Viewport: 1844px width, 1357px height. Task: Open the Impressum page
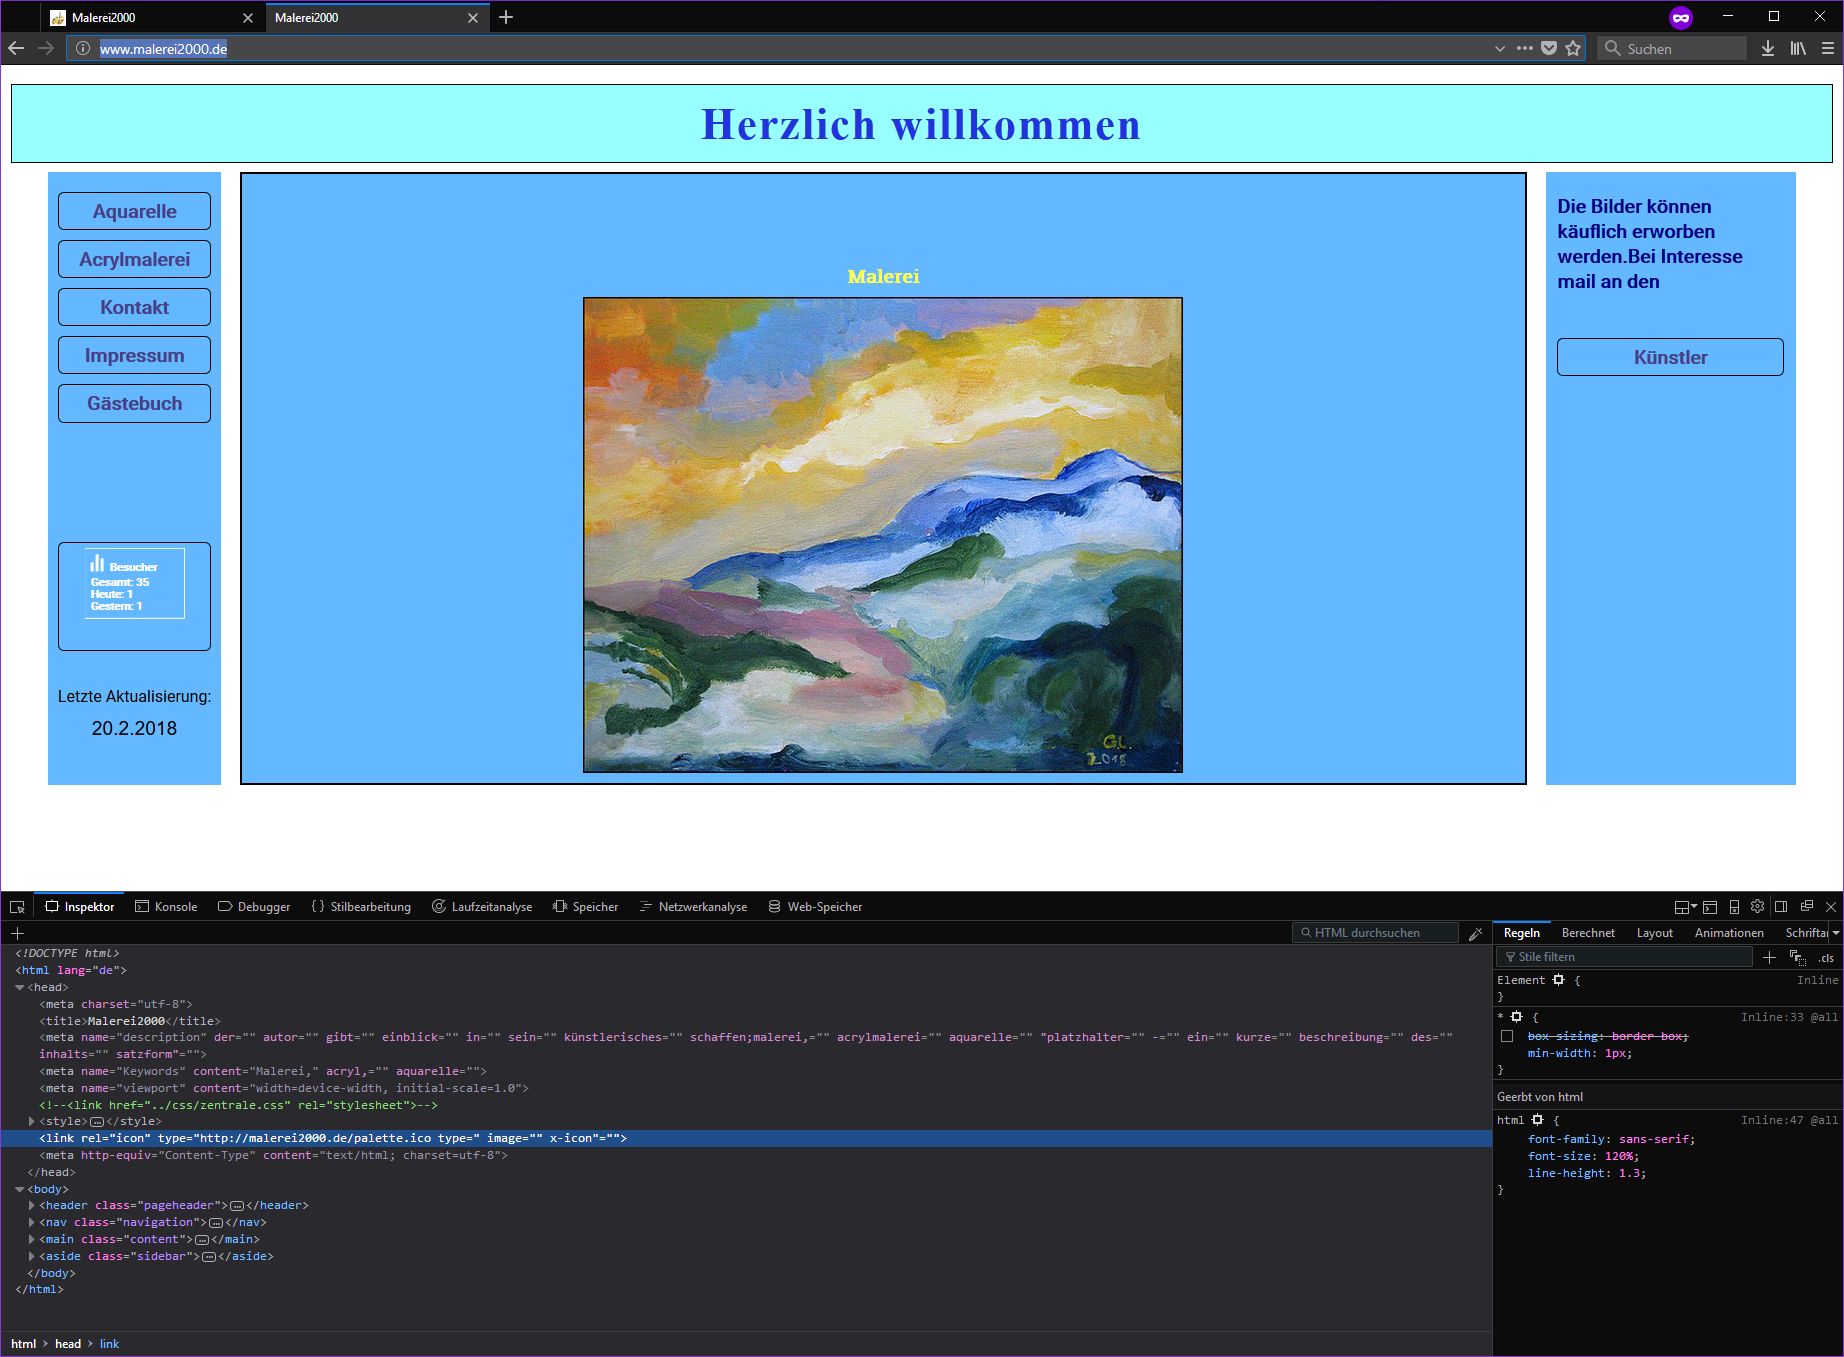[134, 355]
